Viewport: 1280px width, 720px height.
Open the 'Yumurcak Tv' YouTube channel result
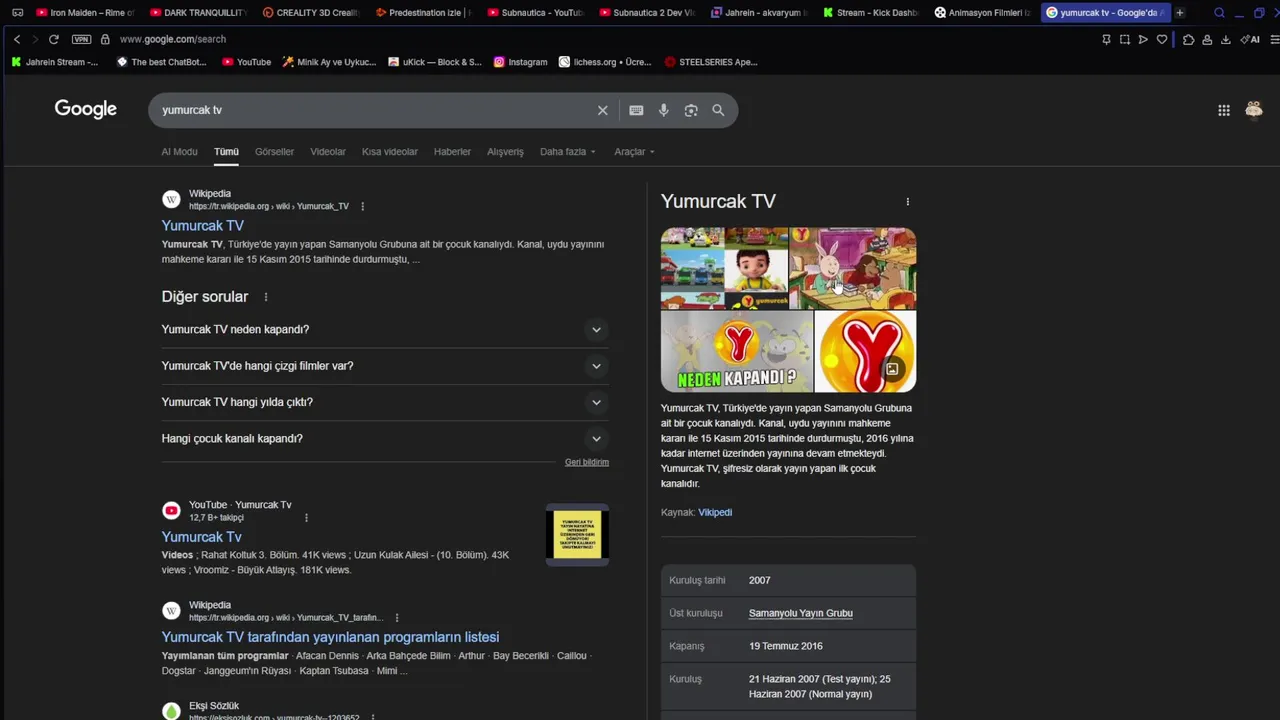pyautogui.click(x=201, y=537)
